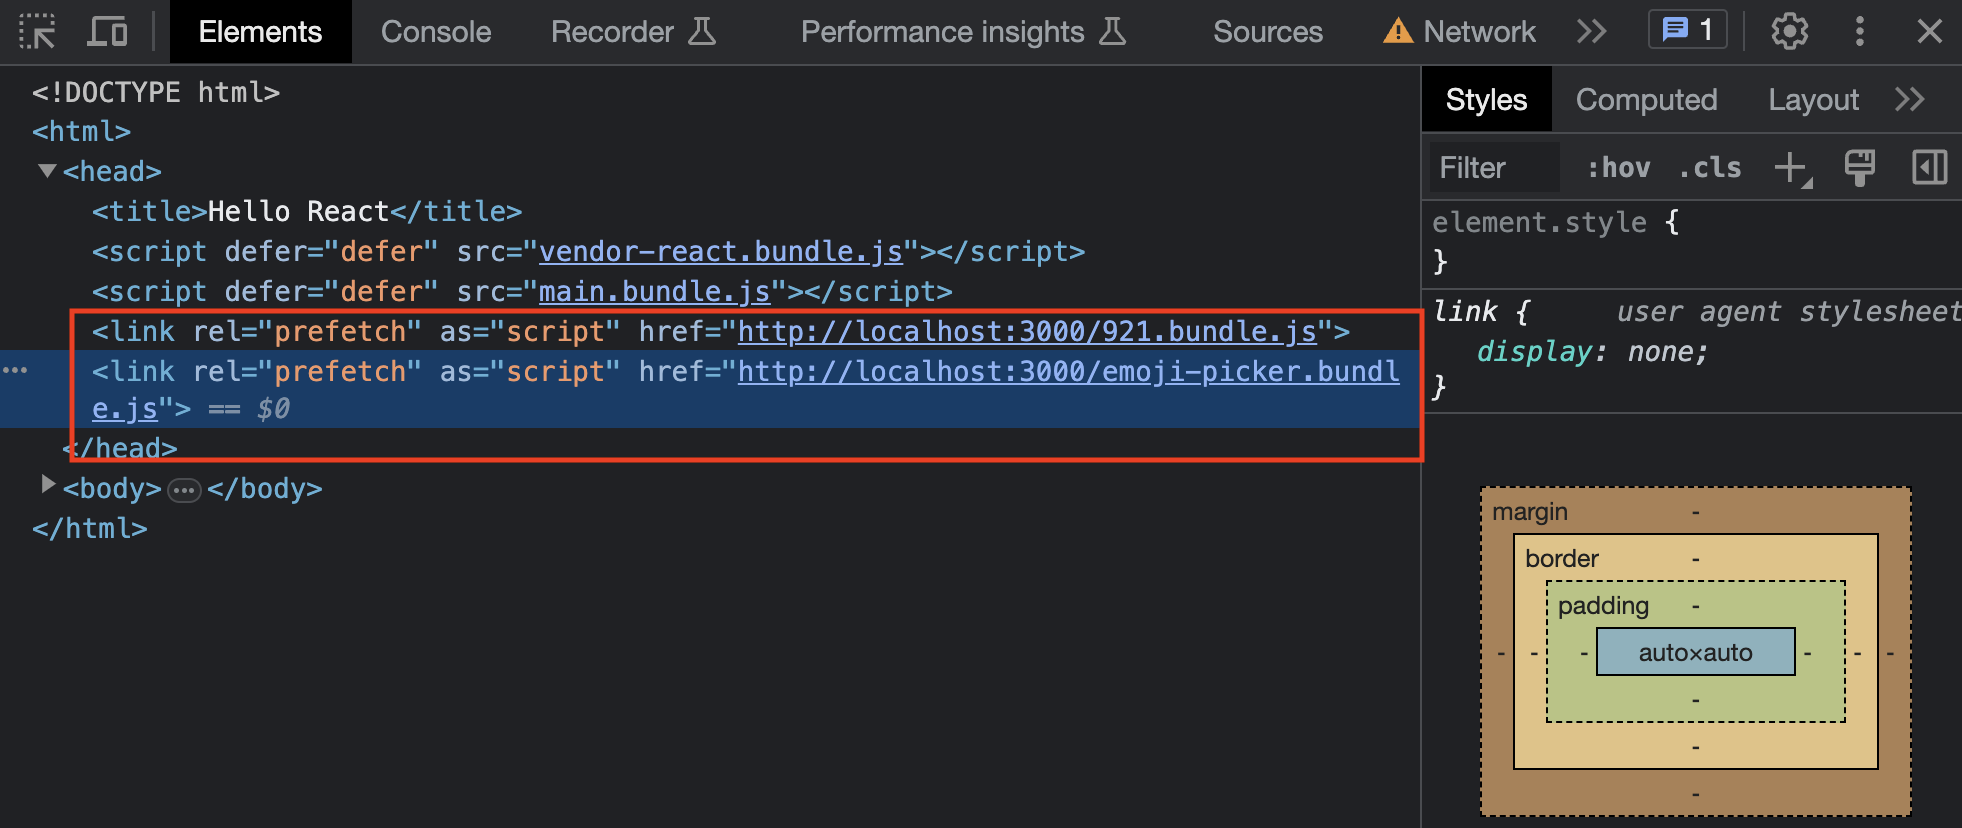Click the three-dot actions gutter icon on selected node
1962x828 pixels.
(x=15, y=371)
